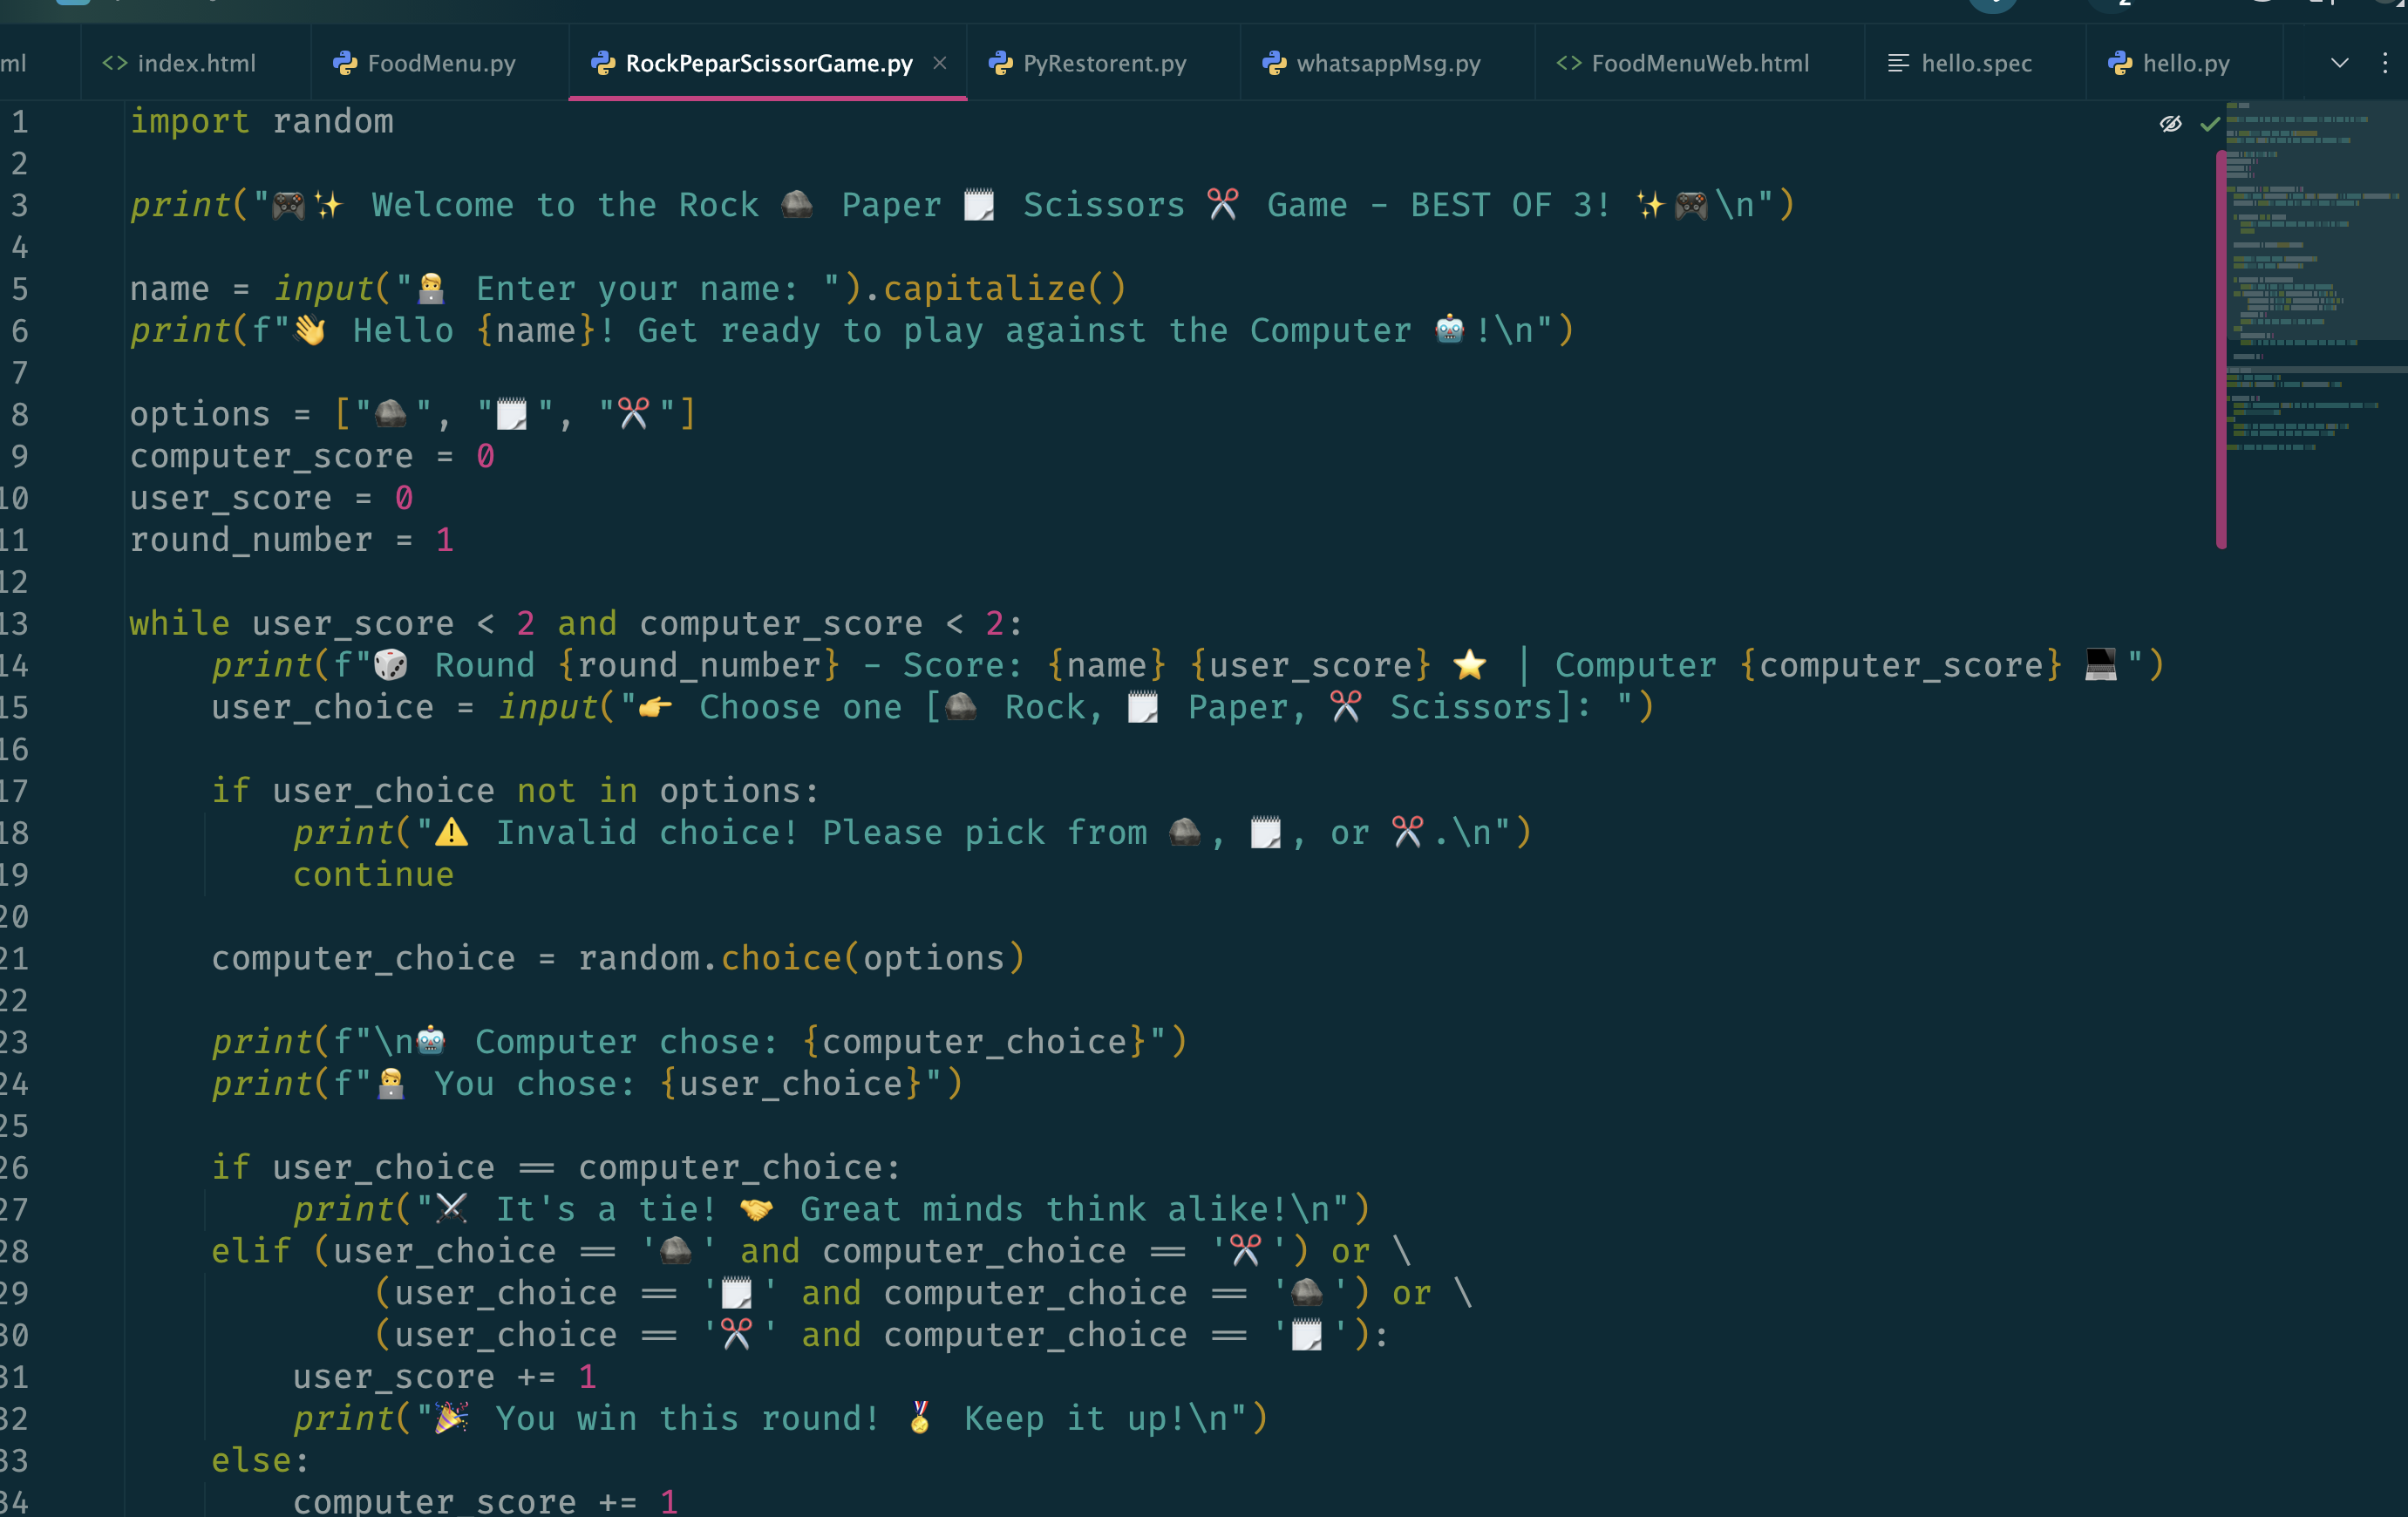
Task: Click the Python icon on FoodMenu.py tab
Action: pos(345,63)
